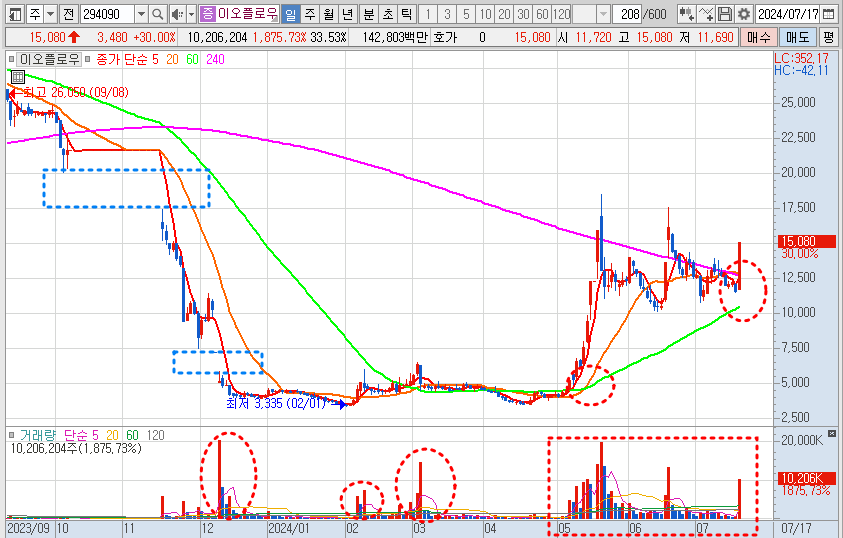Select the 일 daily period tab
The width and height of the screenshot is (843, 538).
pyautogui.click(x=290, y=14)
